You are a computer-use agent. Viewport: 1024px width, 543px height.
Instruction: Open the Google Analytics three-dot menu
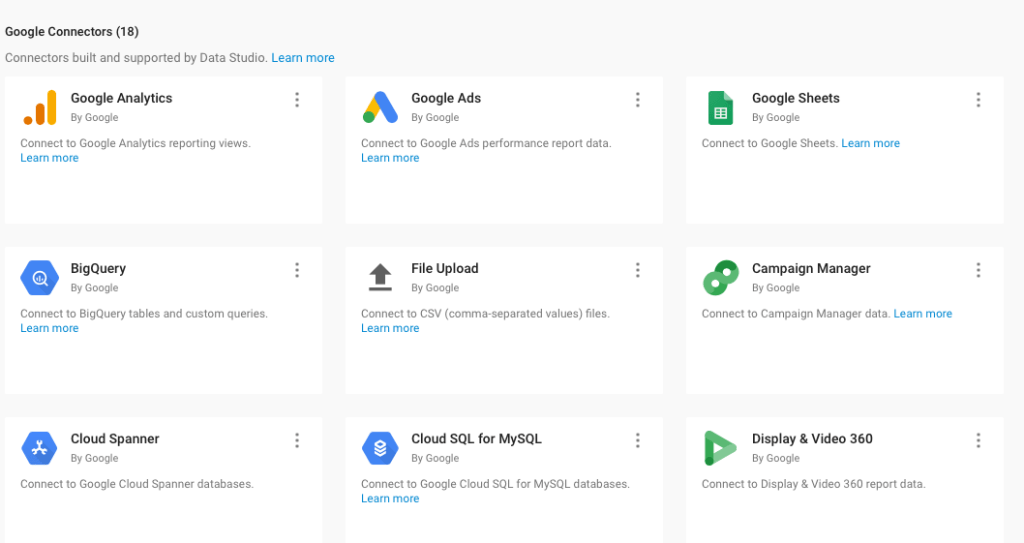297,100
